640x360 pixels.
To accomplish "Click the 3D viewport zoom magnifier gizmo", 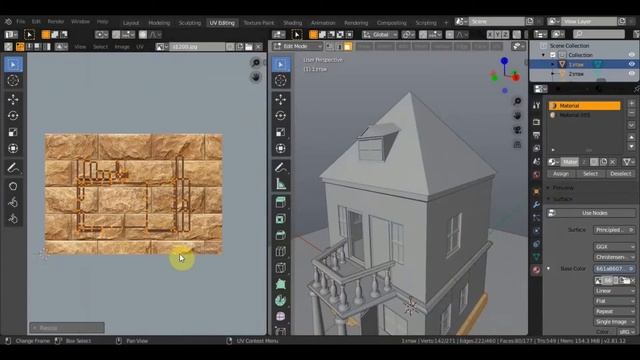I will pyautogui.click(x=517, y=101).
